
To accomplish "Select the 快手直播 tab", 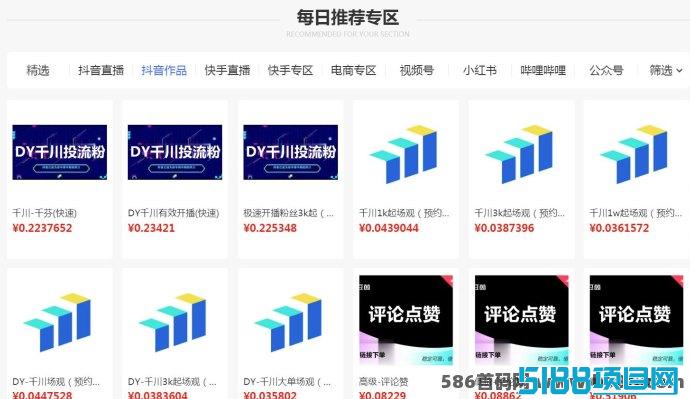I will click(x=227, y=70).
